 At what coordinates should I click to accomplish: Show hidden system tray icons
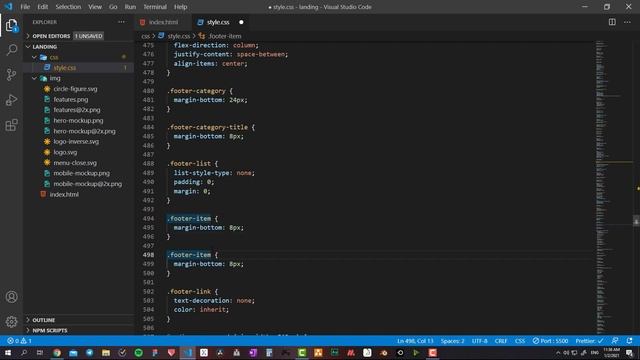pyautogui.click(x=558, y=353)
